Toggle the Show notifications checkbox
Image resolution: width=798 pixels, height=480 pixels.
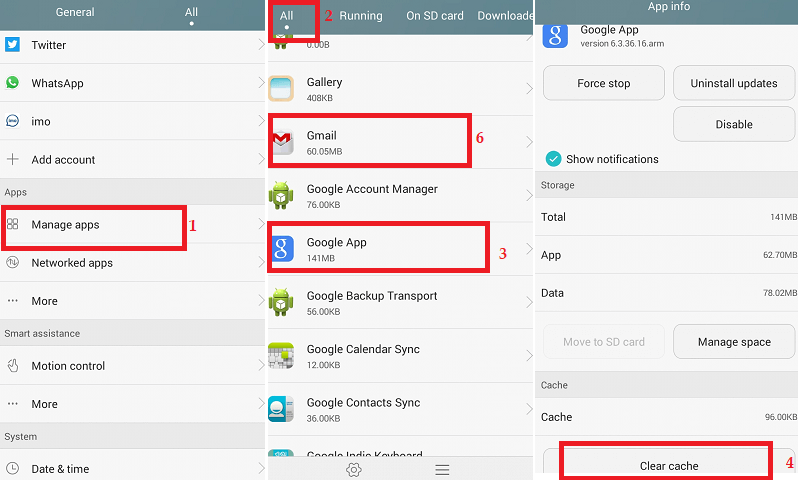click(553, 159)
